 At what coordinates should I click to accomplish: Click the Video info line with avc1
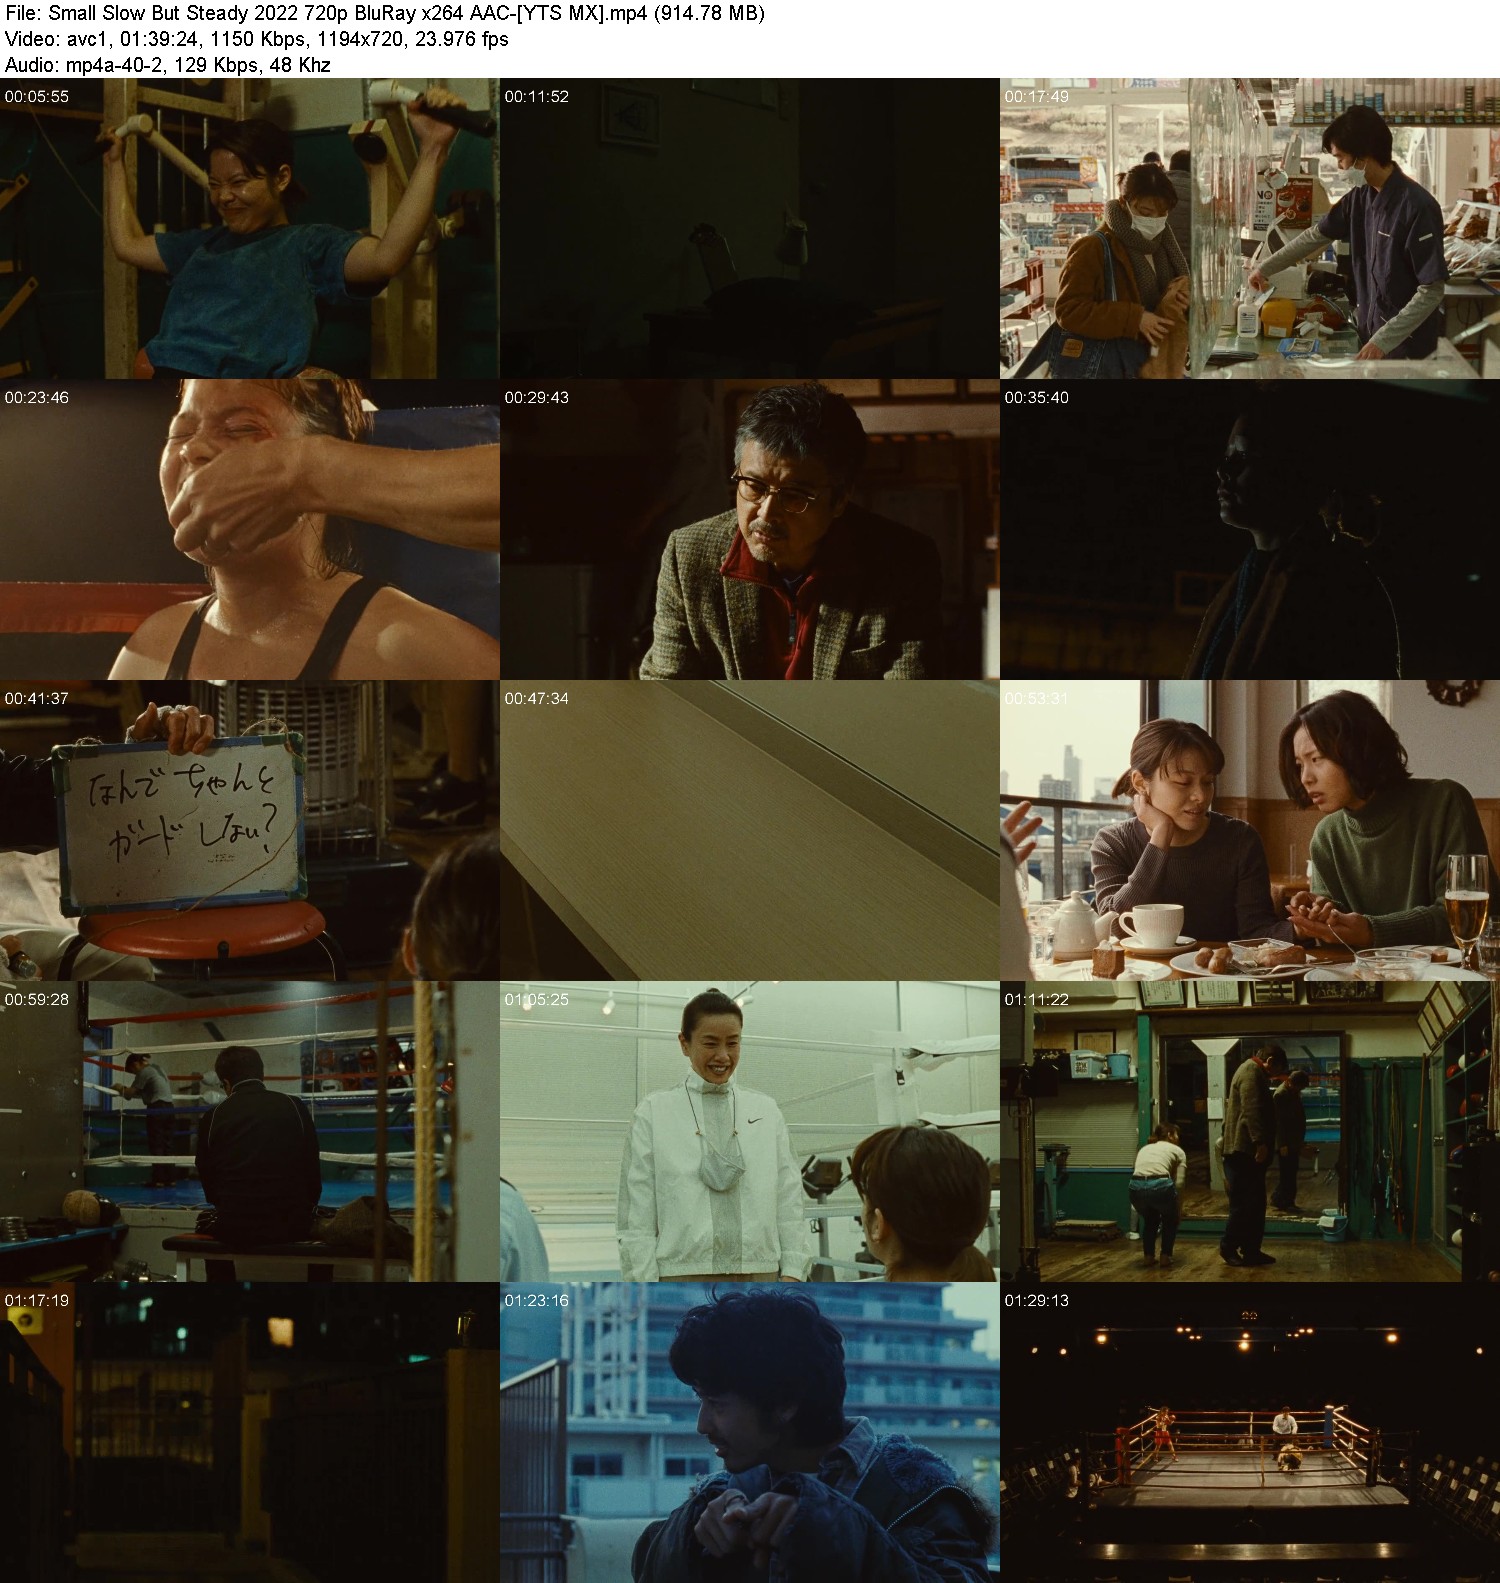click(x=257, y=39)
